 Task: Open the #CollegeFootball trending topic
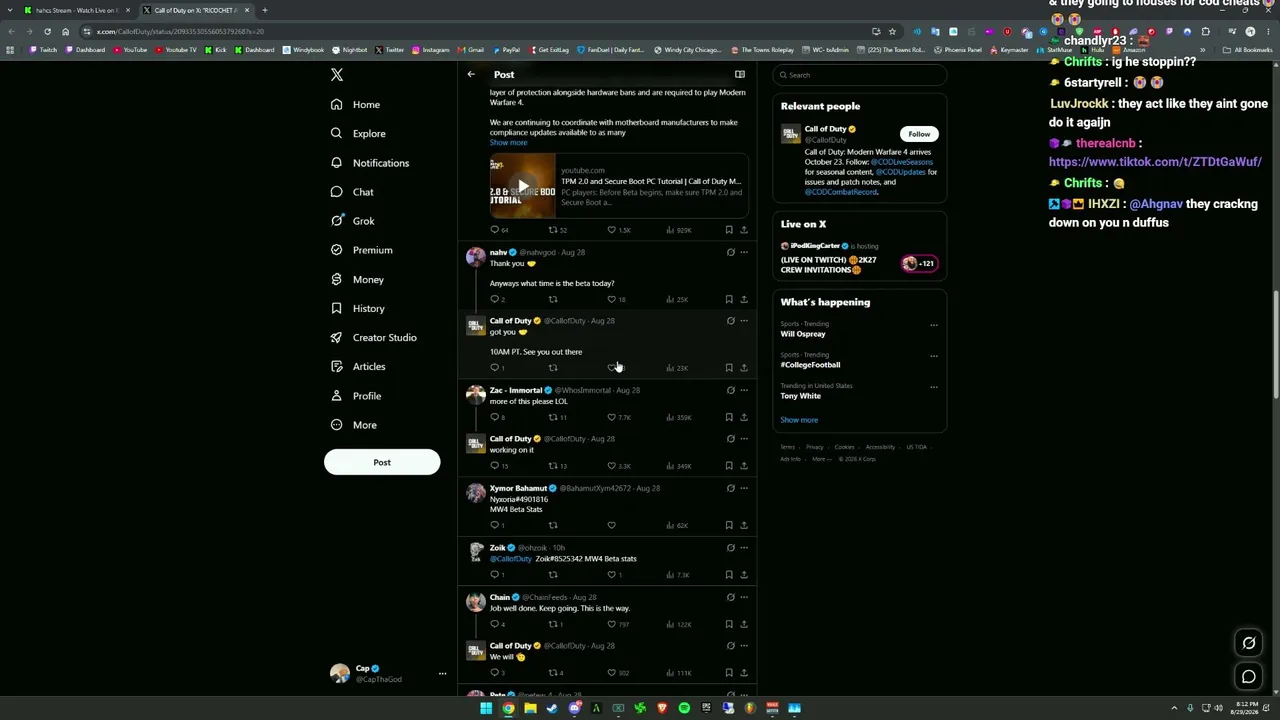click(x=811, y=365)
